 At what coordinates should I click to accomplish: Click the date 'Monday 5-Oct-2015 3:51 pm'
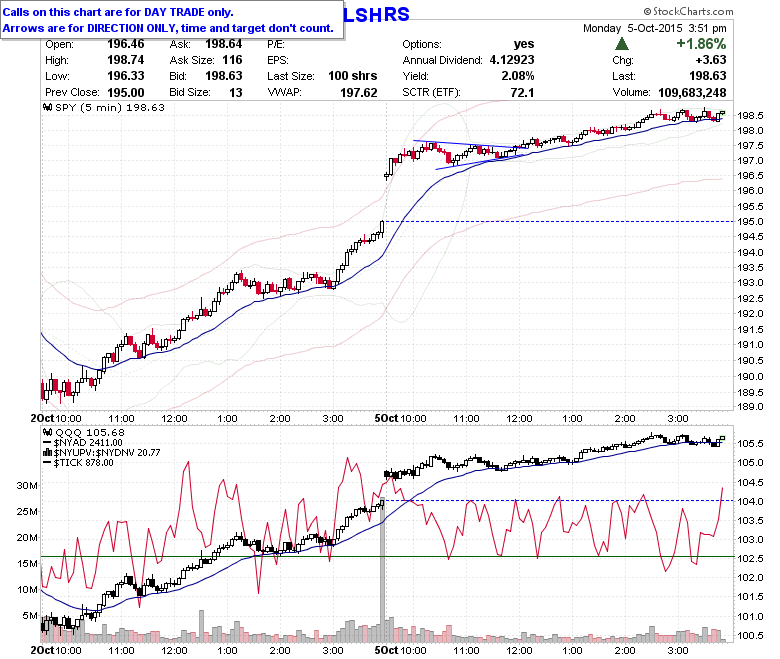[655, 28]
